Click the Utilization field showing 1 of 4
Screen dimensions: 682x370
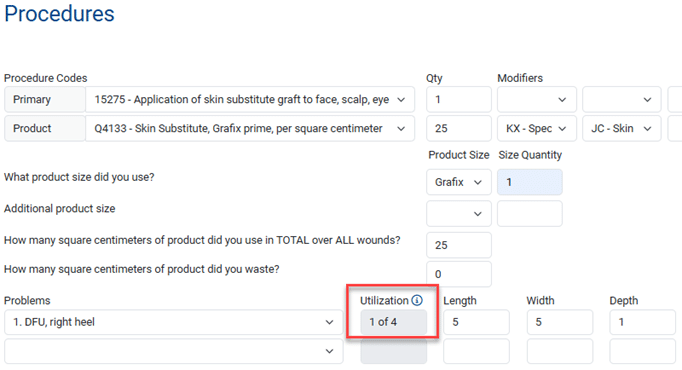pyautogui.click(x=394, y=322)
